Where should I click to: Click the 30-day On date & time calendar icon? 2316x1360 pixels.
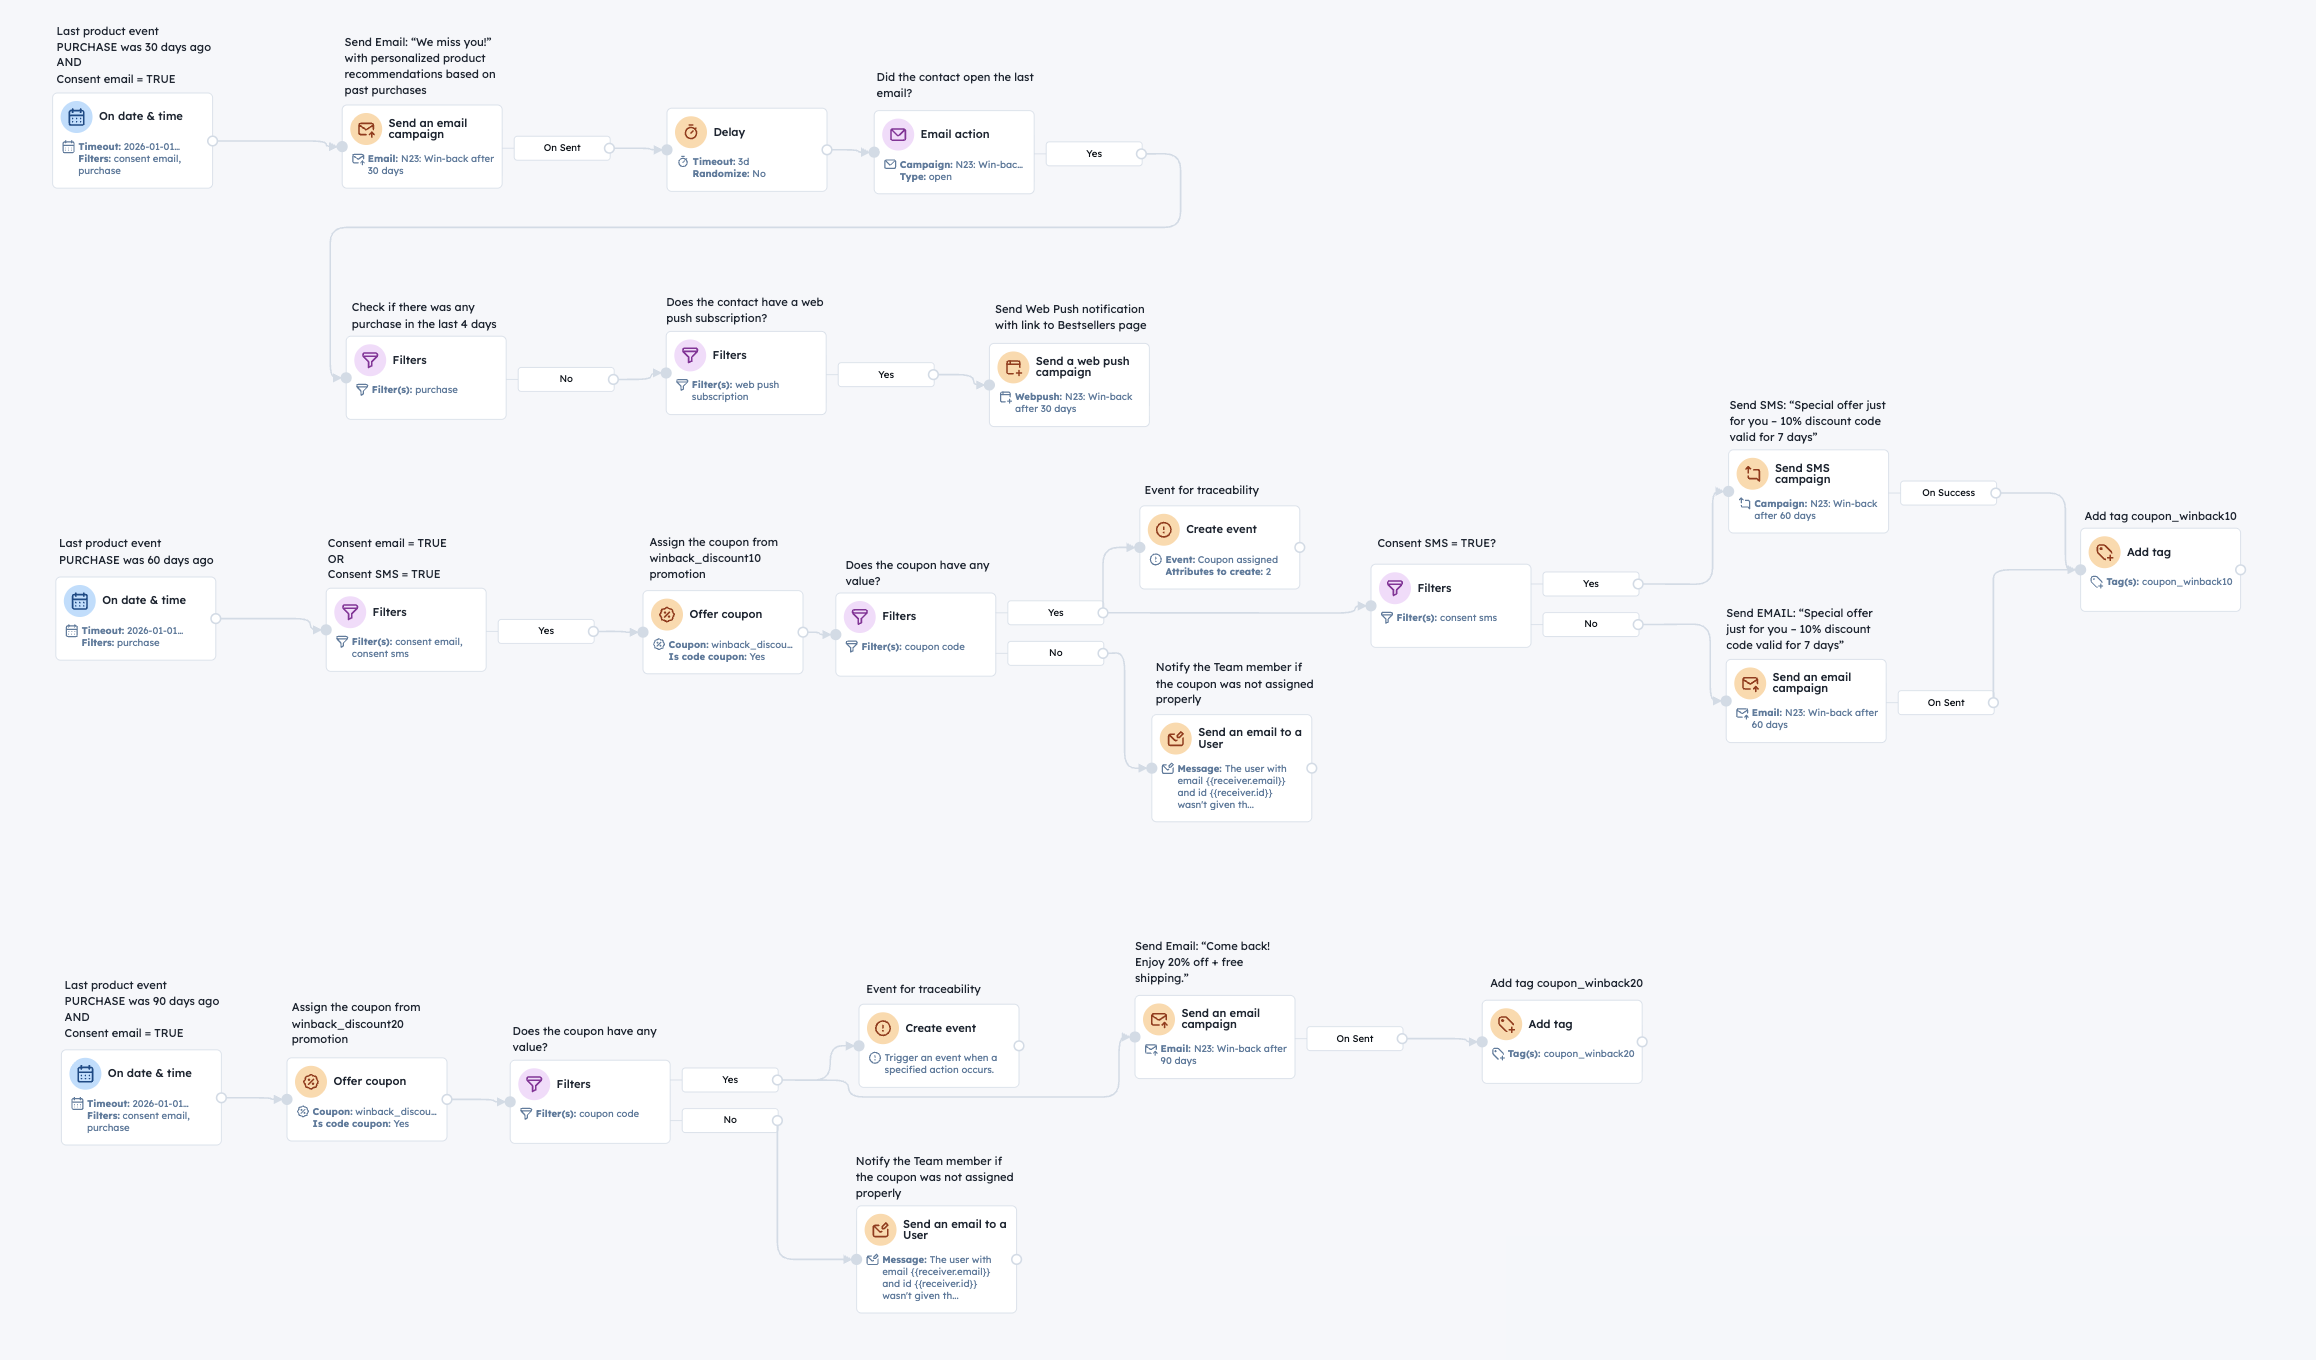76,117
